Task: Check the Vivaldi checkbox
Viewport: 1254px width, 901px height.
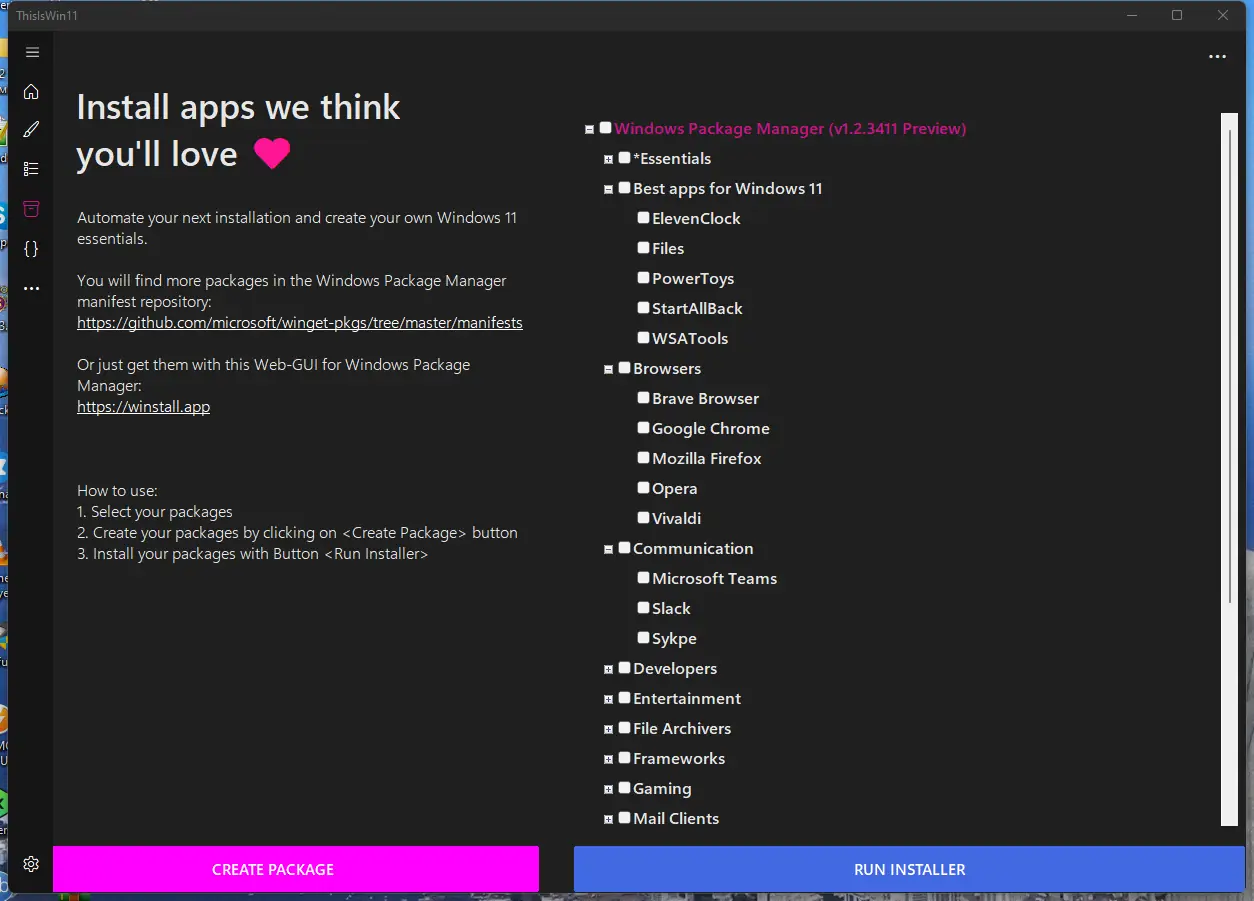Action: [643, 518]
